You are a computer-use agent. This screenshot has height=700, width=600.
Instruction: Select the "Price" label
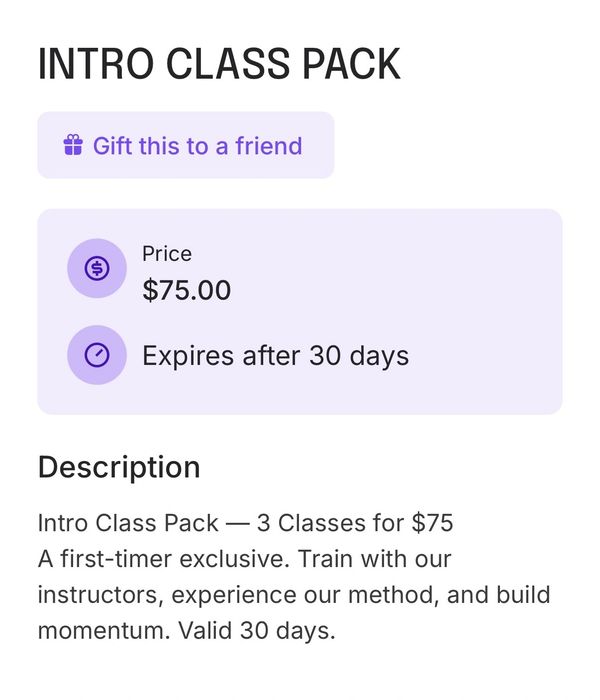[x=167, y=254]
